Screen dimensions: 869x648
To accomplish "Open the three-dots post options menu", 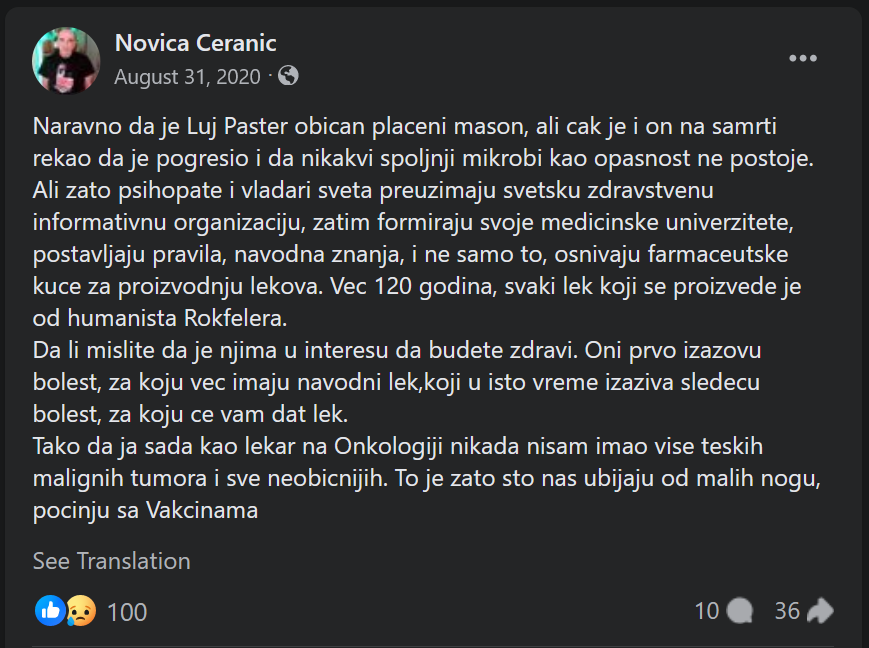I will (x=803, y=59).
